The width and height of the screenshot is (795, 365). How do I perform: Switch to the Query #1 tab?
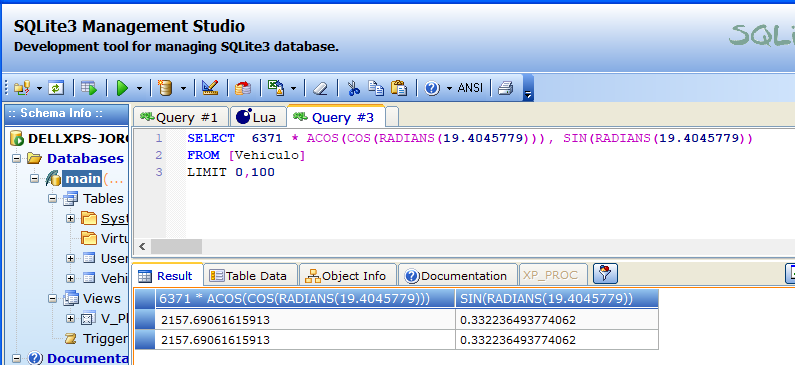[x=180, y=117]
